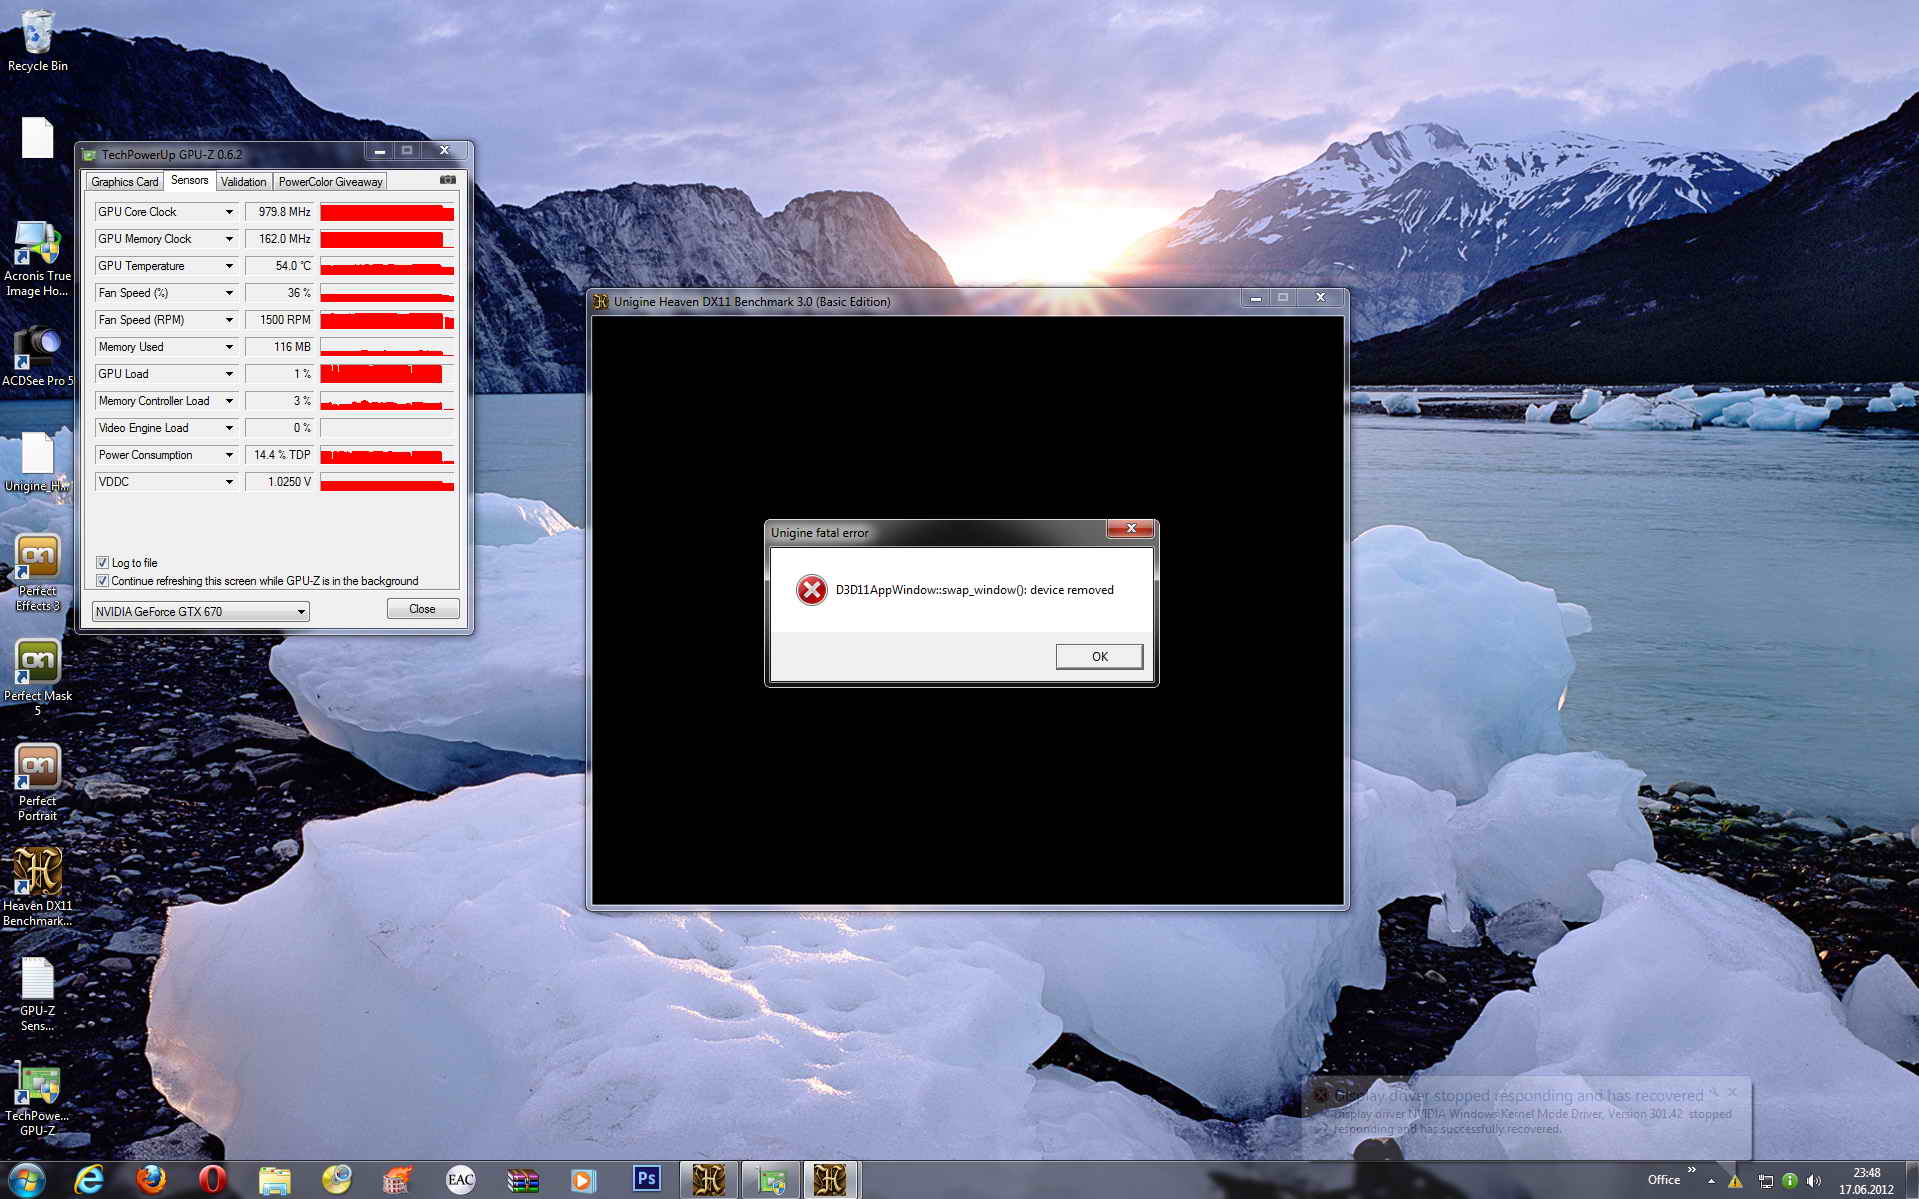
Task: Open the GPU Memory Clock sensor dropdown
Action: coord(229,239)
